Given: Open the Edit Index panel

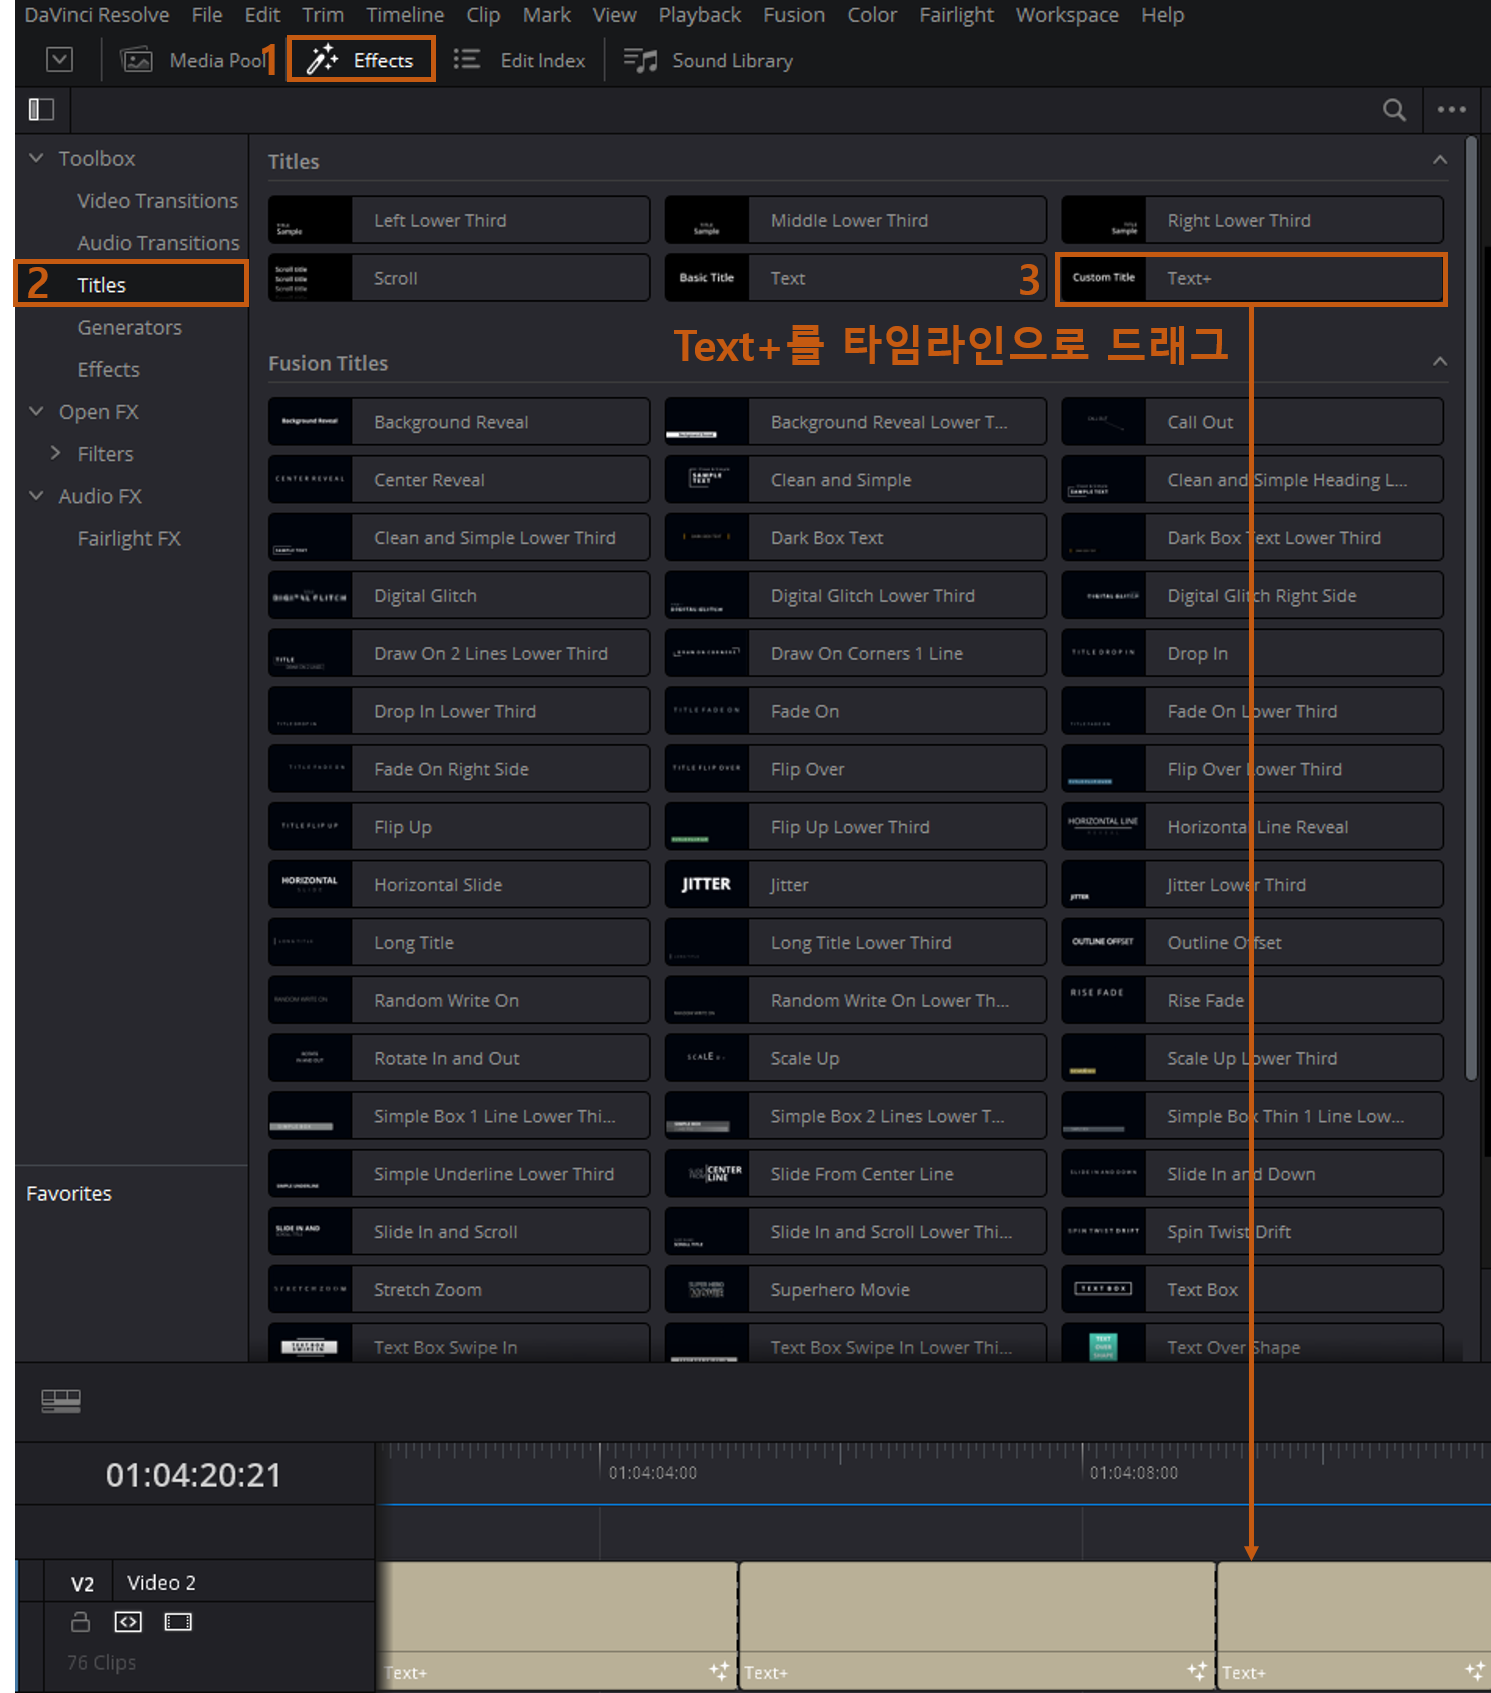Looking at the screenshot, I should (x=519, y=60).
